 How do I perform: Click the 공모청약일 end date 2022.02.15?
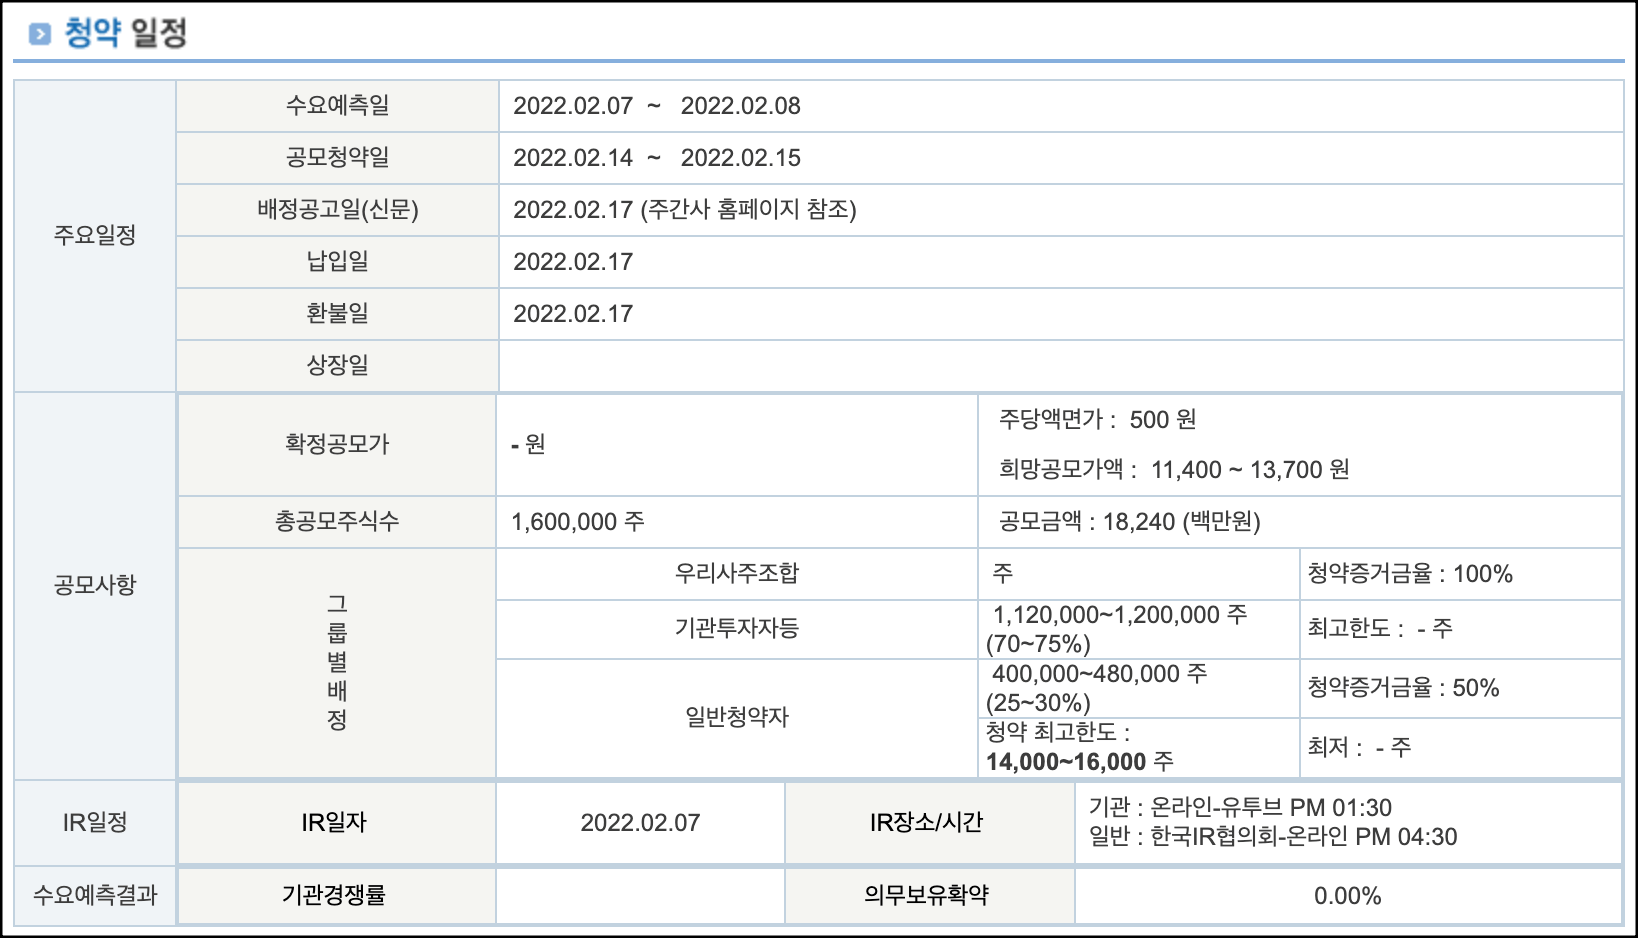tap(741, 158)
